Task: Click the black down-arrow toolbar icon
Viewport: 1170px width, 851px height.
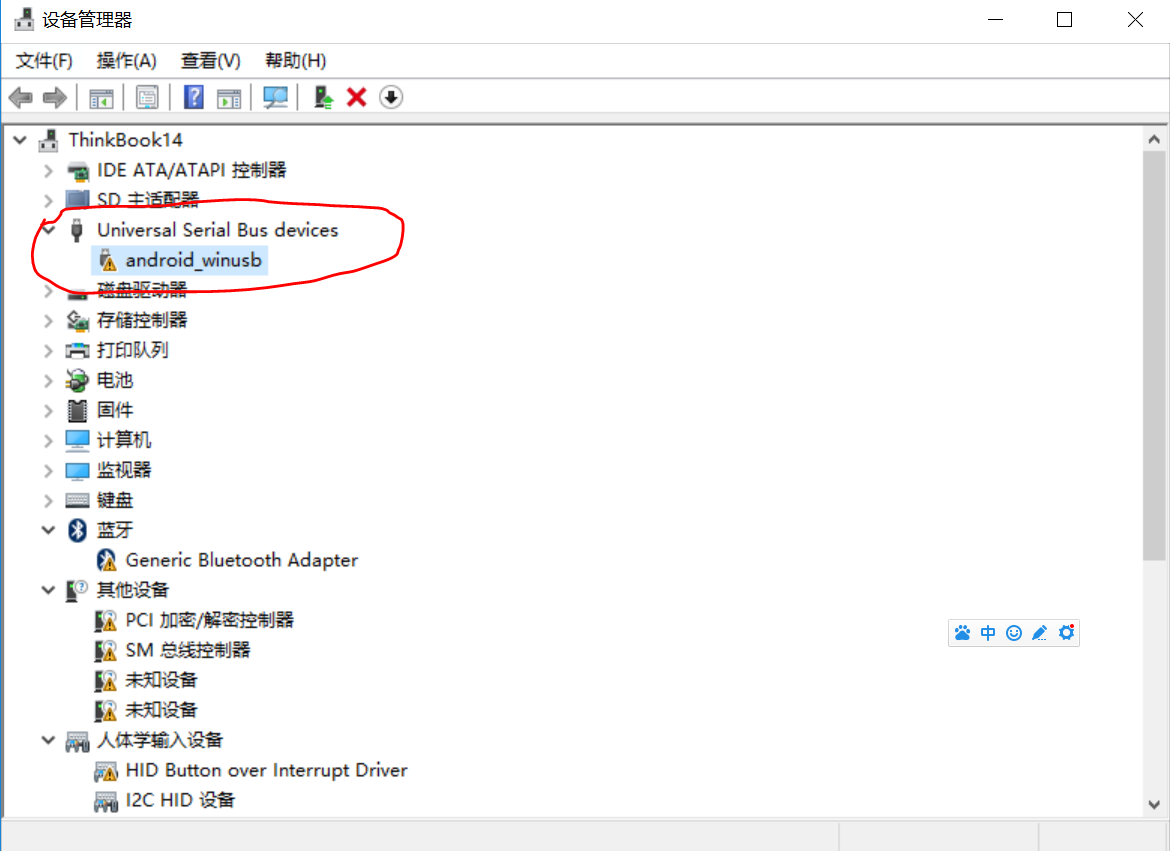Action: pyautogui.click(x=391, y=97)
